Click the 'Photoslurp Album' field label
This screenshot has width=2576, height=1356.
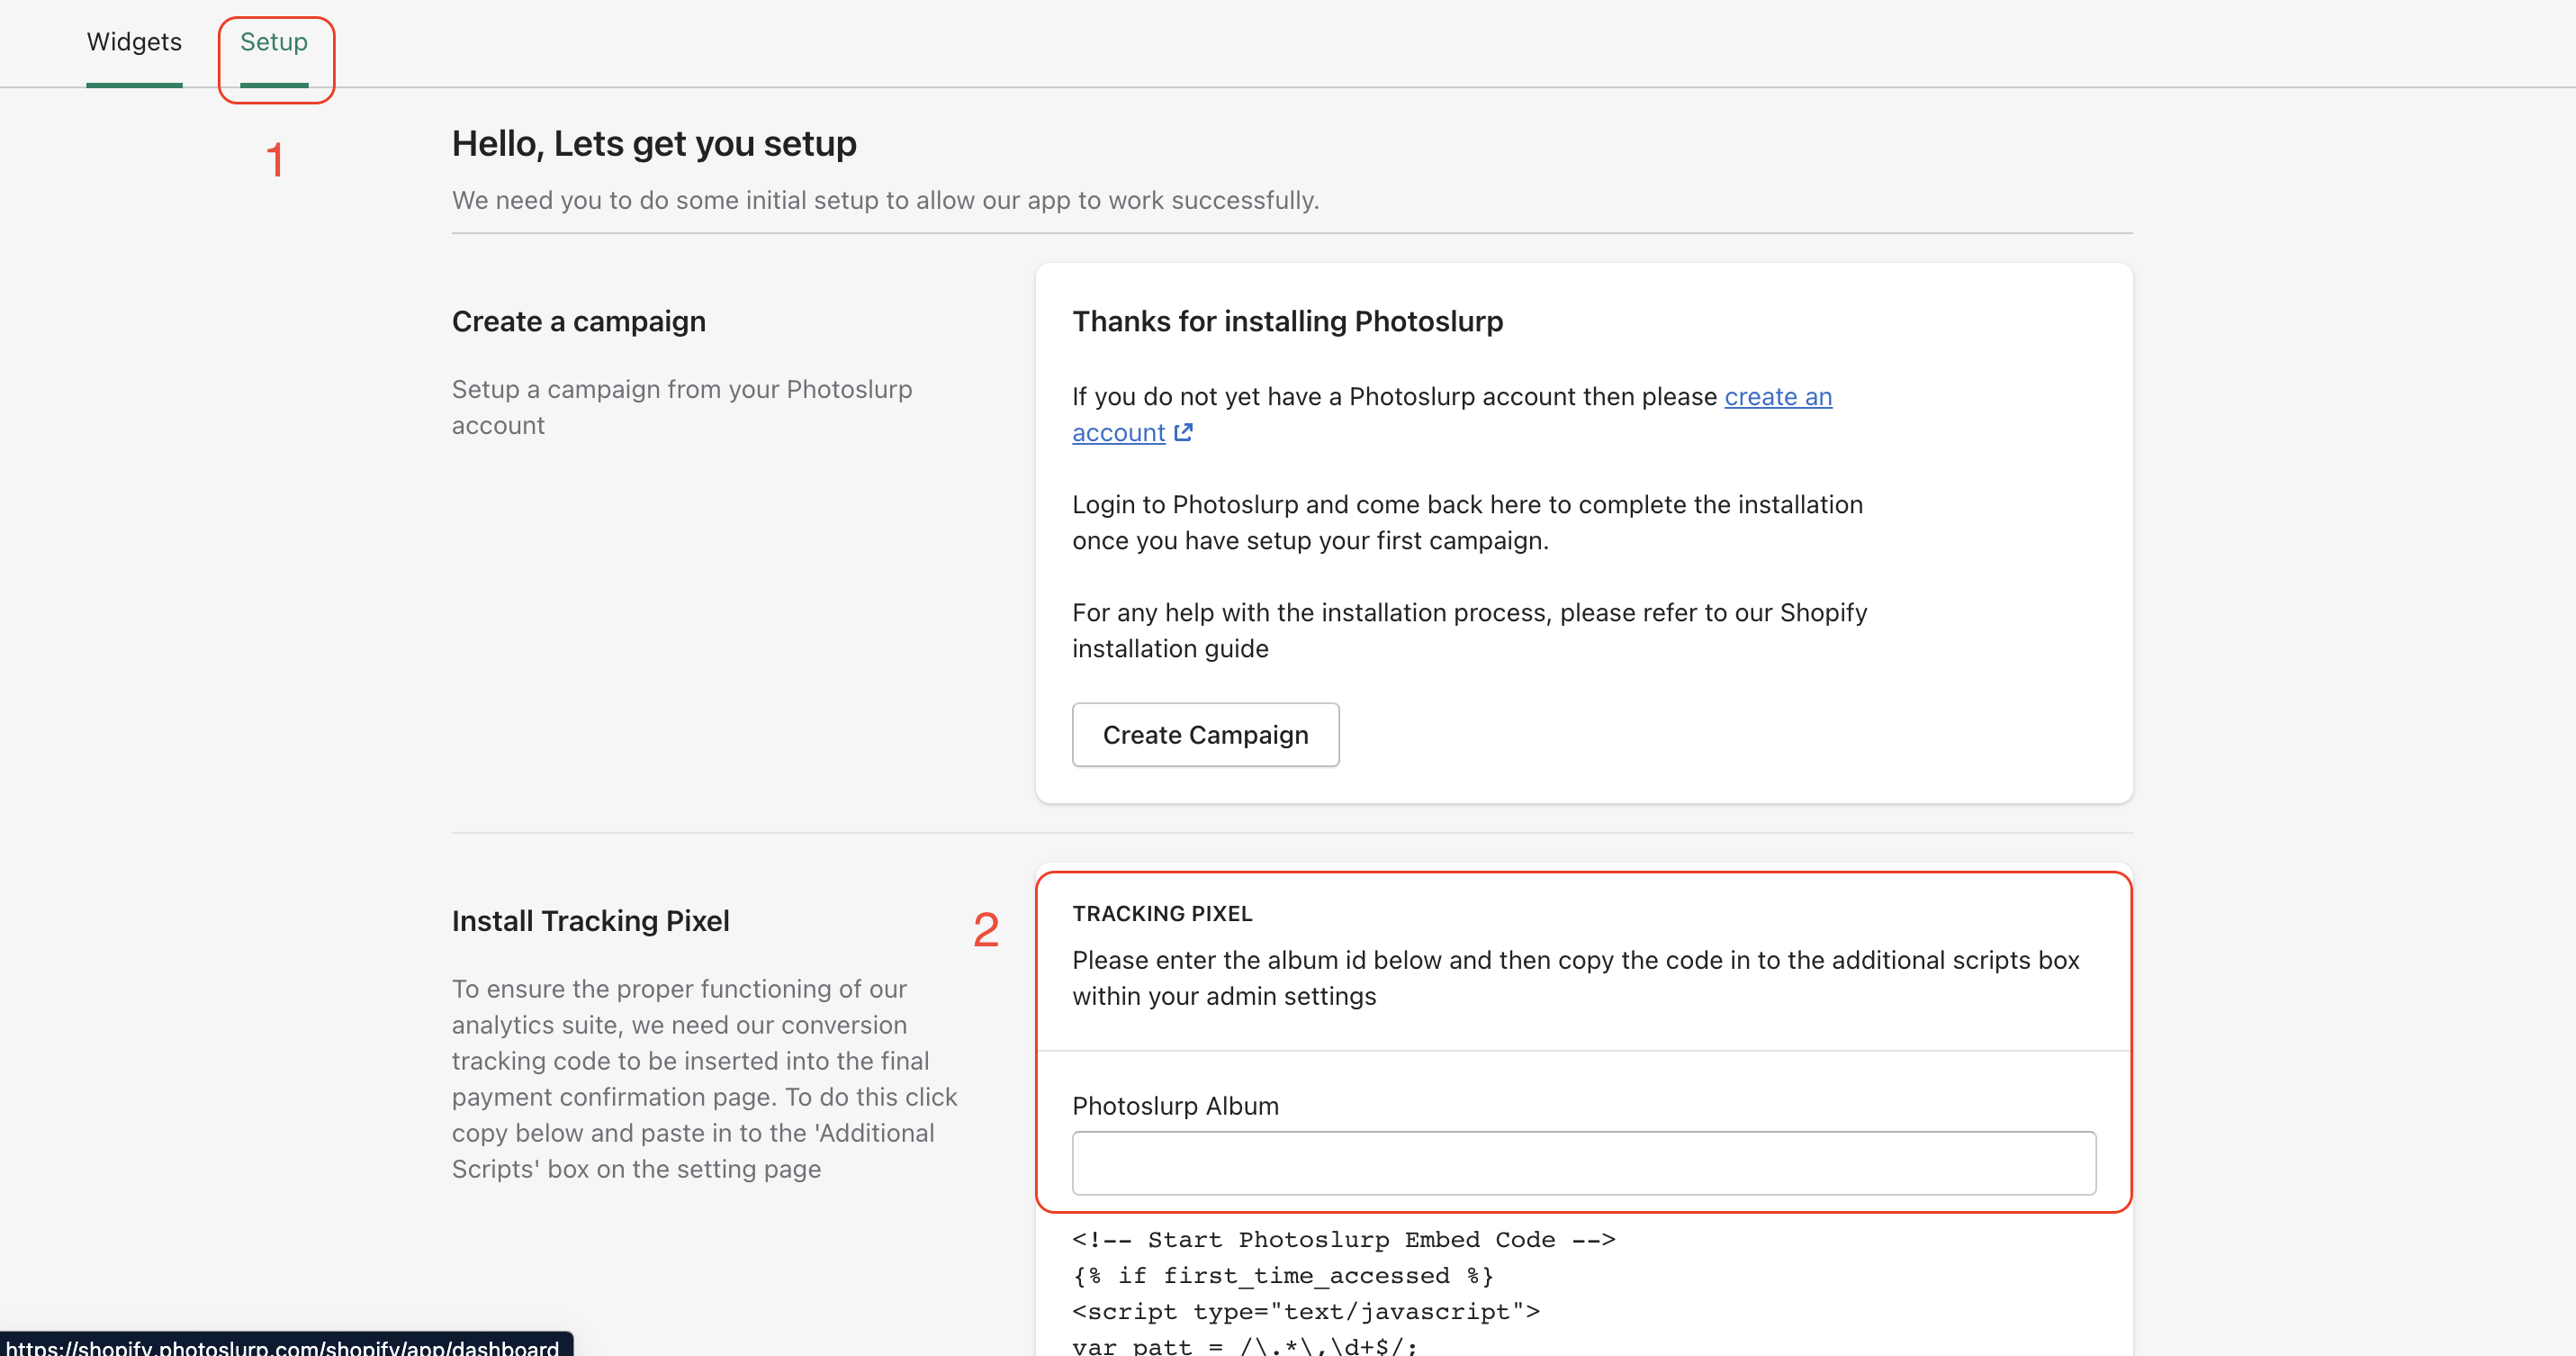tap(1175, 1106)
